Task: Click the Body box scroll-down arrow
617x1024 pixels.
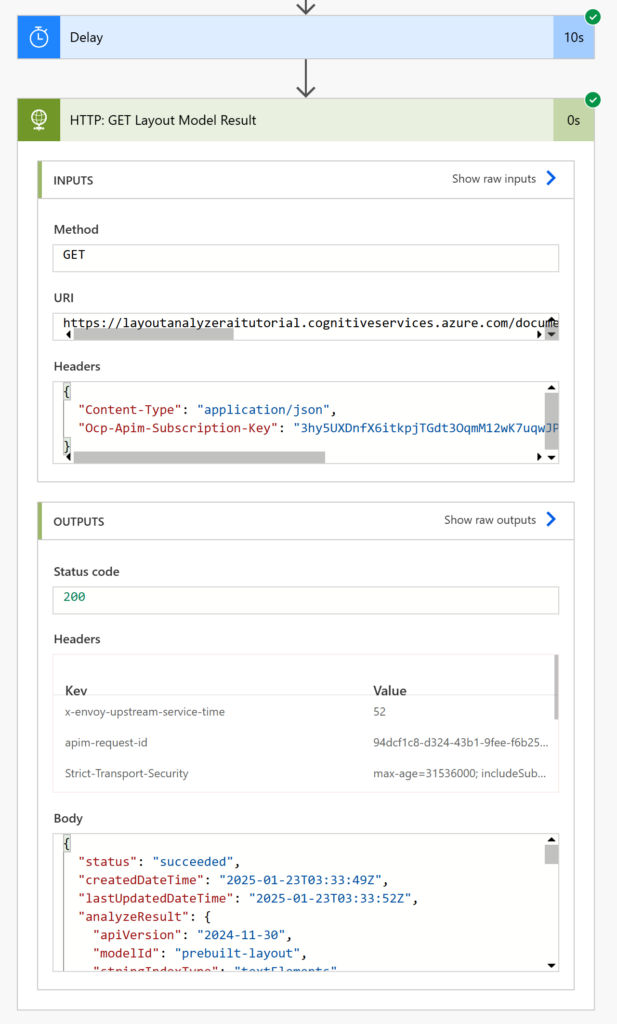Action: pos(552,965)
